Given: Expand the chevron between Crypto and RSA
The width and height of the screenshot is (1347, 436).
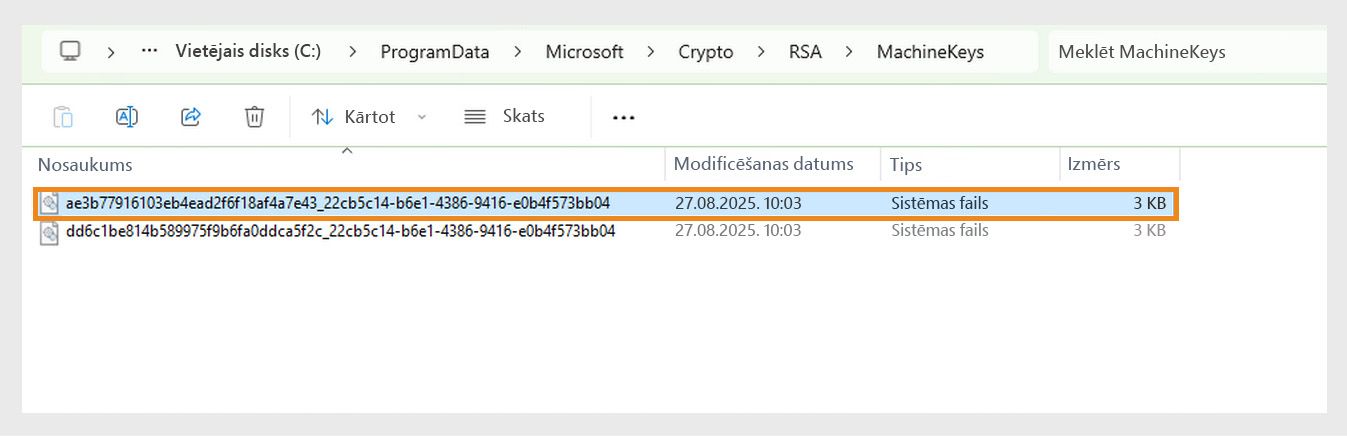Looking at the screenshot, I should 761,52.
